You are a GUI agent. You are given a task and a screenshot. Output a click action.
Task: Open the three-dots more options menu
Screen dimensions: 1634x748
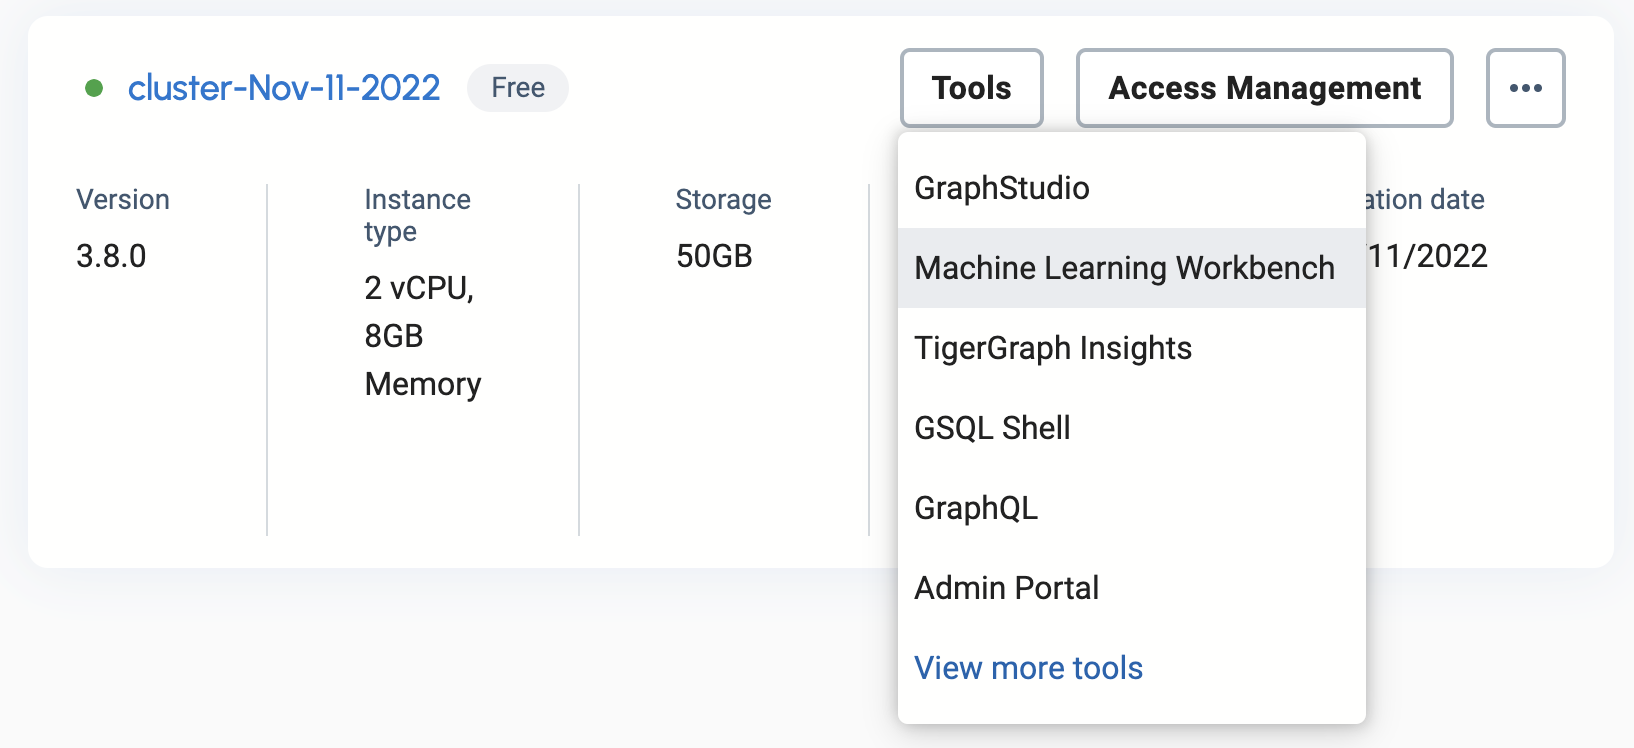pyautogui.click(x=1525, y=88)
